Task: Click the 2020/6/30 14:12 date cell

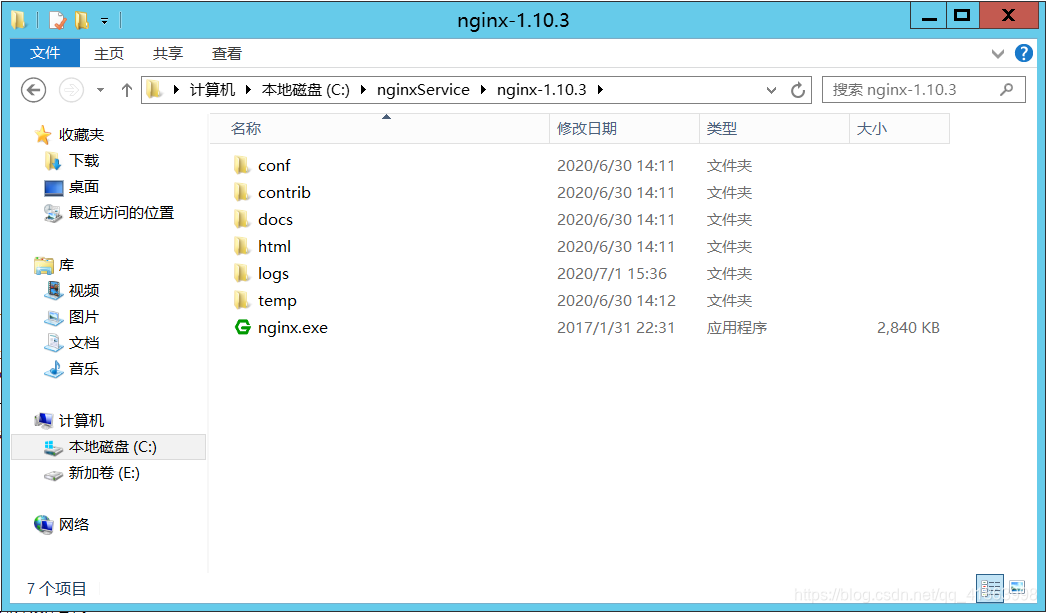Action: tap(616, 300)
